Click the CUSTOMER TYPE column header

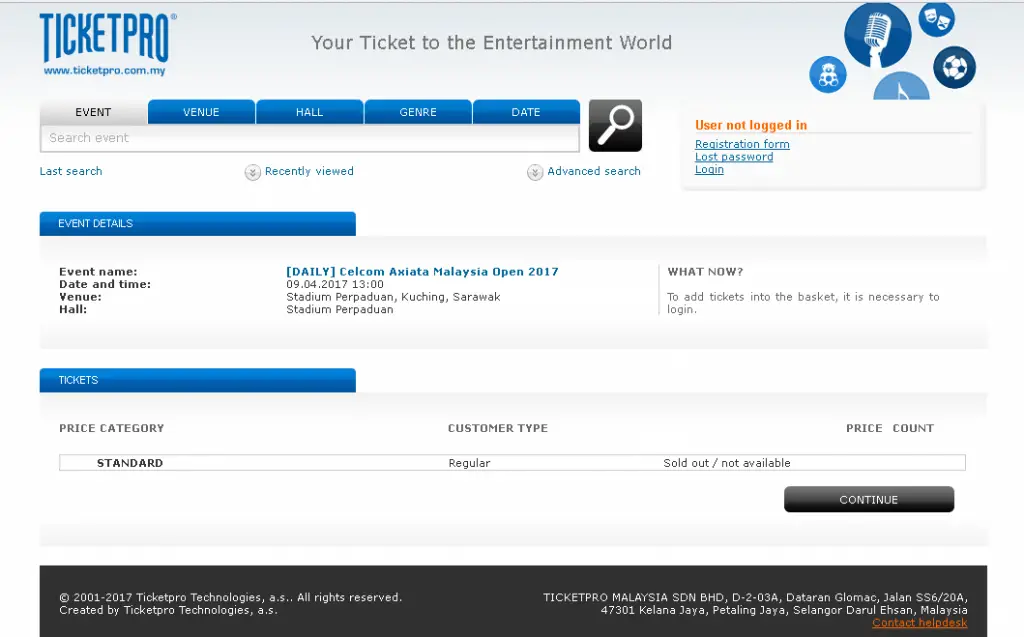pyautogui.click(x=498, y=429)
